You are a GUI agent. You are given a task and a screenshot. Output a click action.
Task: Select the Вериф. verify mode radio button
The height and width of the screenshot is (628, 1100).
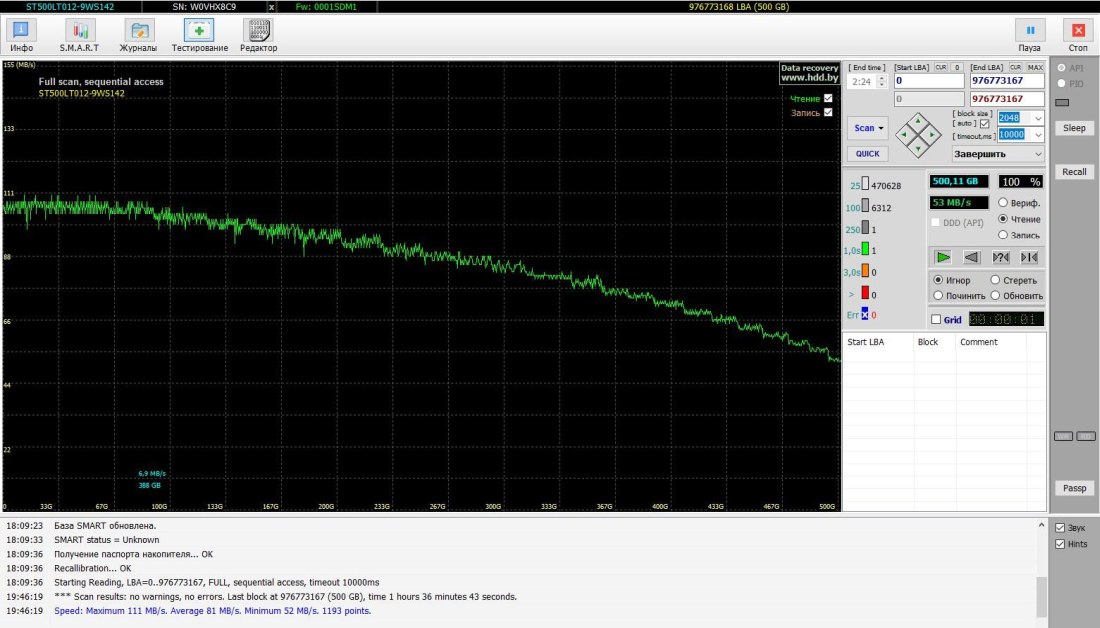click(x=1003, y=203)
